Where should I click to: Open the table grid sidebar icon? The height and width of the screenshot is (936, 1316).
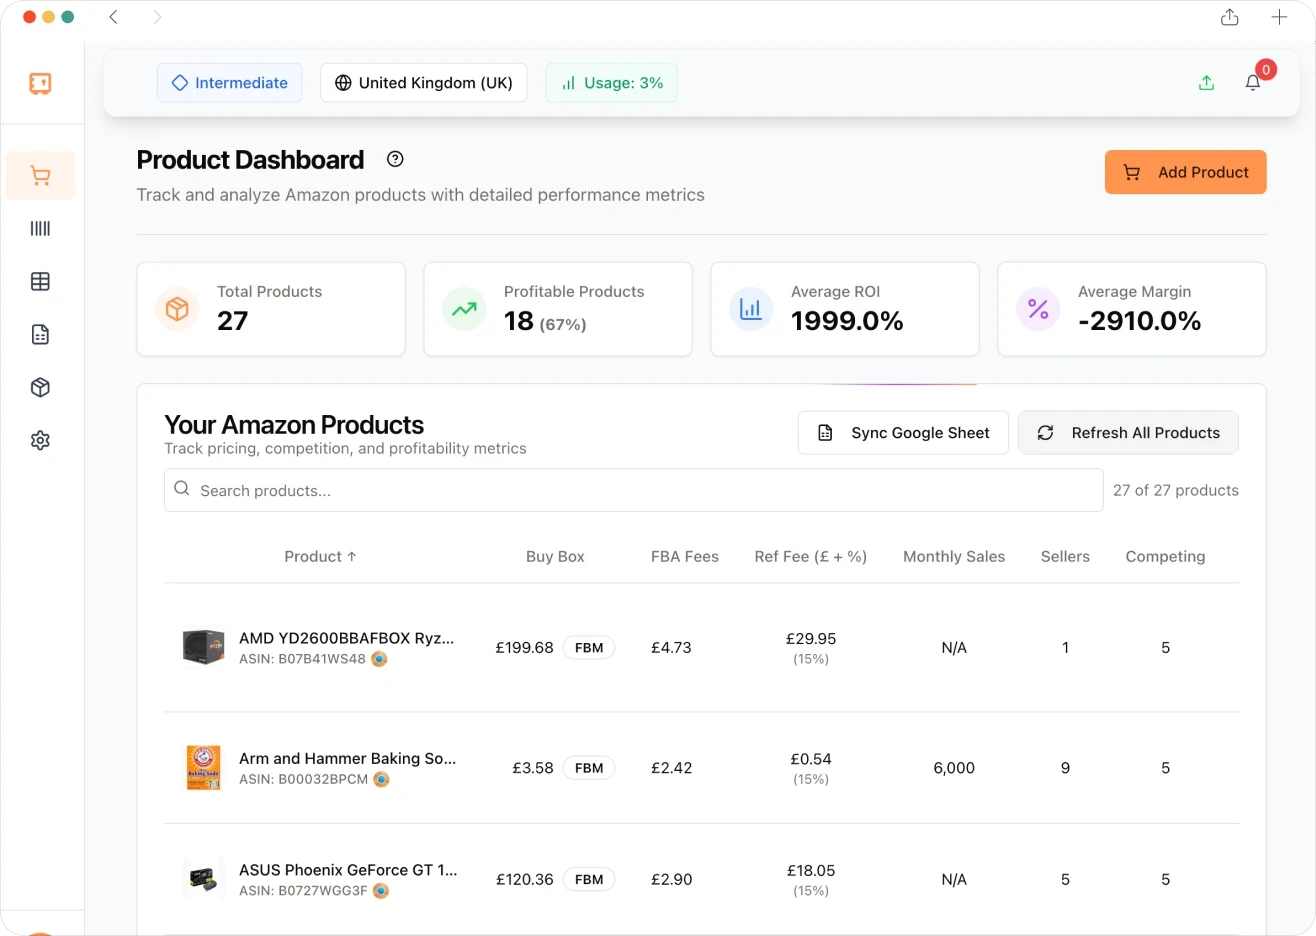pos(40,282)
